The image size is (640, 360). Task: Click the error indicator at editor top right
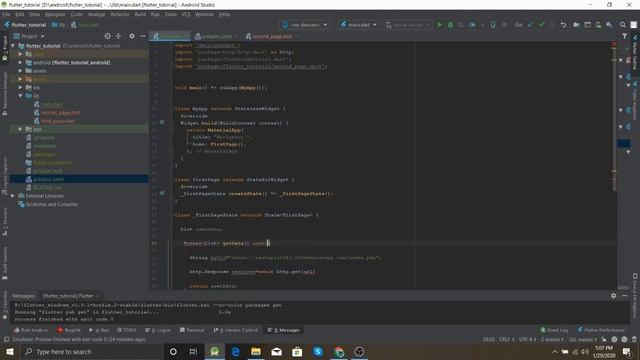click(614, 44)
